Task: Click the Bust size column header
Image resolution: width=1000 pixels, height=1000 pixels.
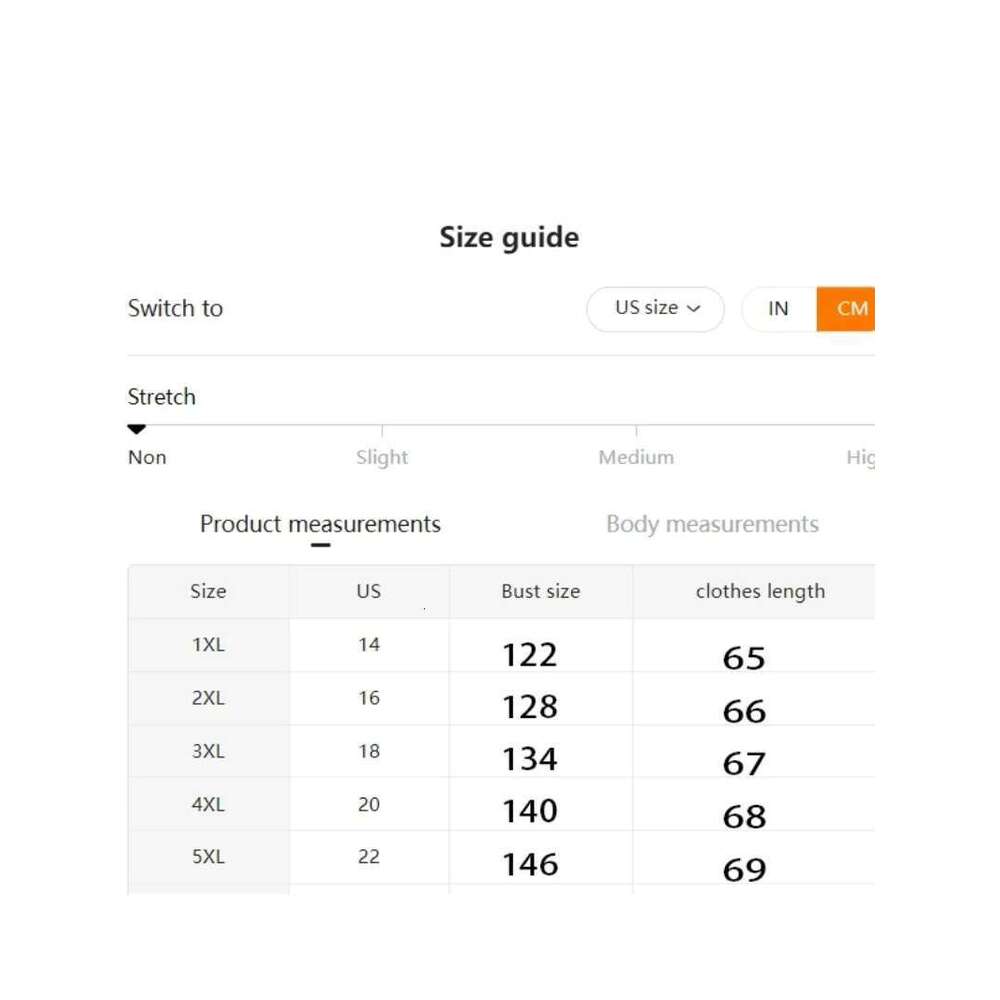Action: [541, 591]
